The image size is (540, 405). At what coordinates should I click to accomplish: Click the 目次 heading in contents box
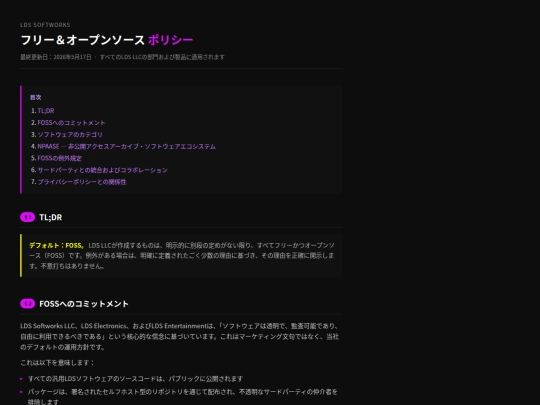pyautogui.click(x=35, y=97)
